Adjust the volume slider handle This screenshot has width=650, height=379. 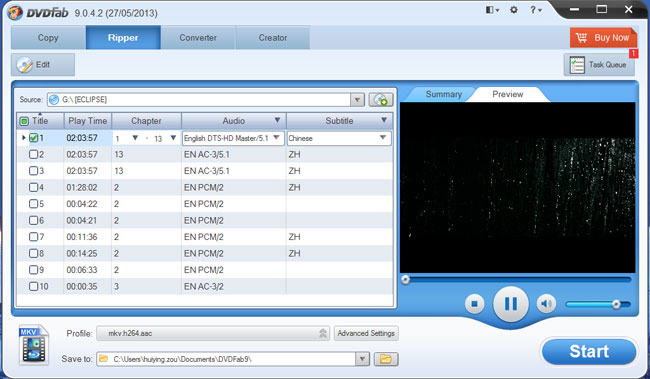tap(616, 304)
